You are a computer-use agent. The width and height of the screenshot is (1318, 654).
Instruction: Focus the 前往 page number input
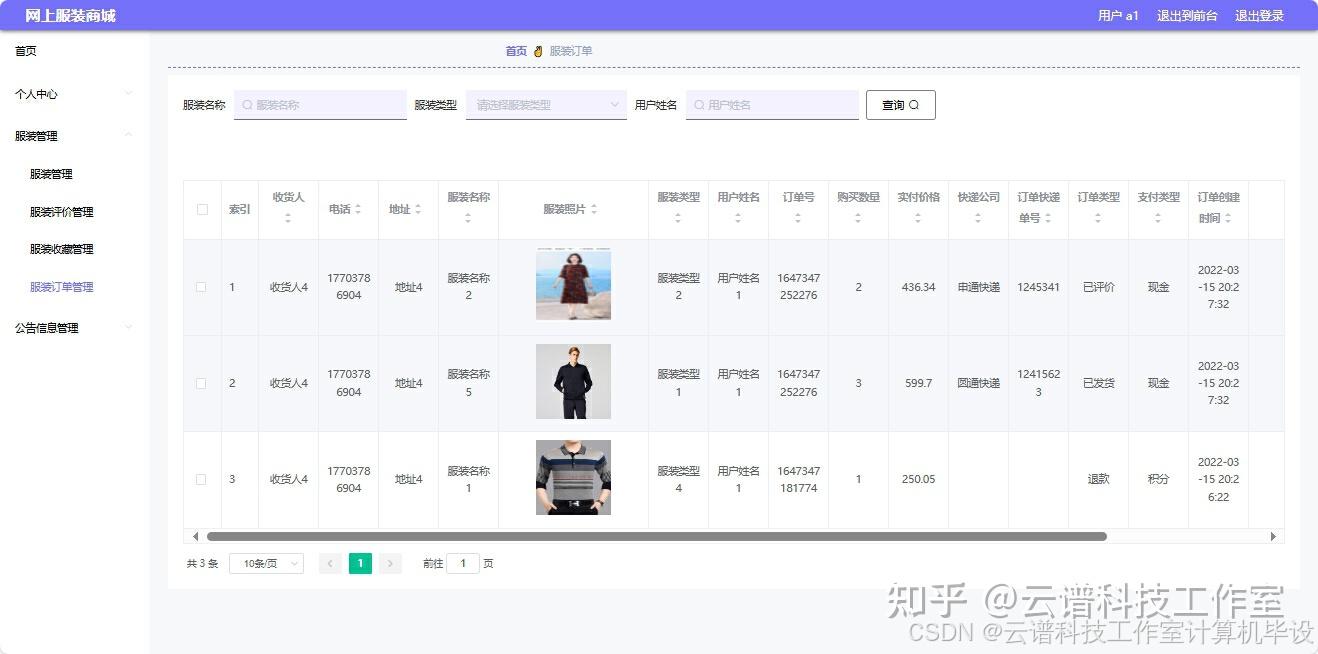(463, 564)
